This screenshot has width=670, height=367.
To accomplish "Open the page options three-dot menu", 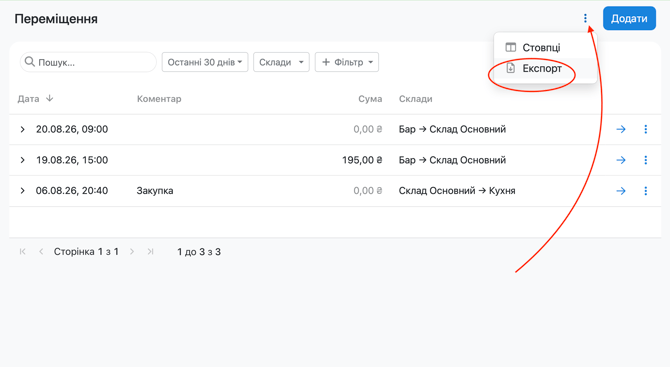I will coord(585,18).
